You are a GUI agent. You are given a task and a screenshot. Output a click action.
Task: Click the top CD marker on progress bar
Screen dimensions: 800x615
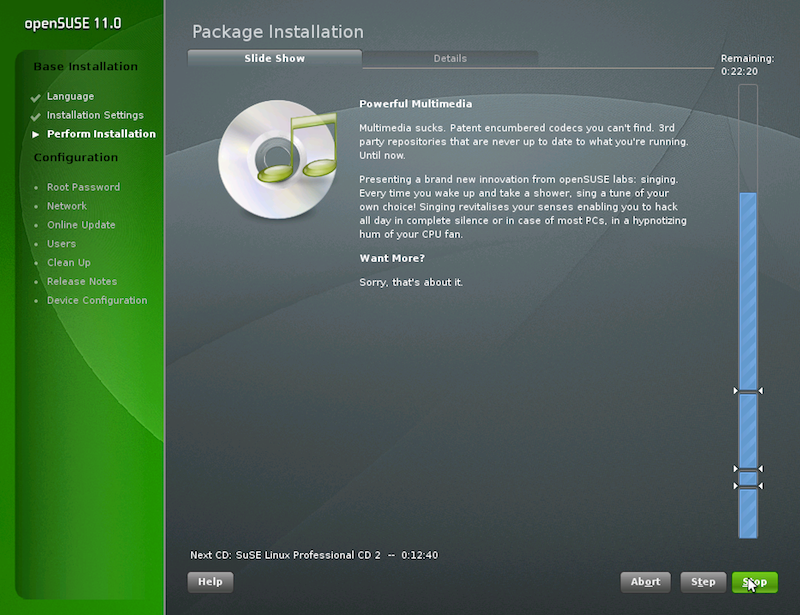[x=748, y=391]
